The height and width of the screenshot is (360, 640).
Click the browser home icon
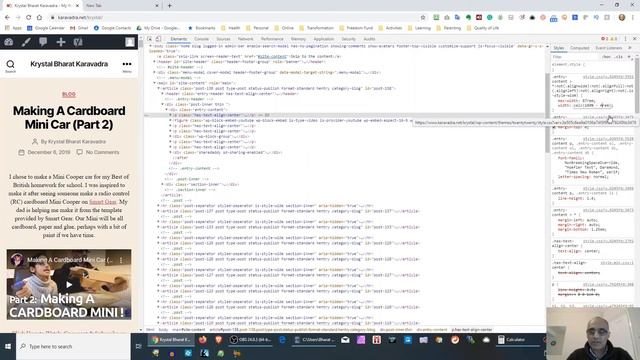pos(39,18)
